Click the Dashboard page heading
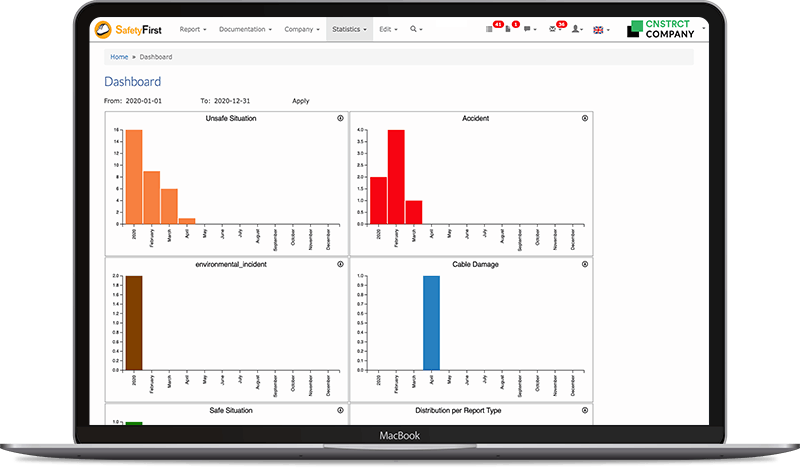Image resolution: width=800 pixels, height=469 pixels. [132, 82]
